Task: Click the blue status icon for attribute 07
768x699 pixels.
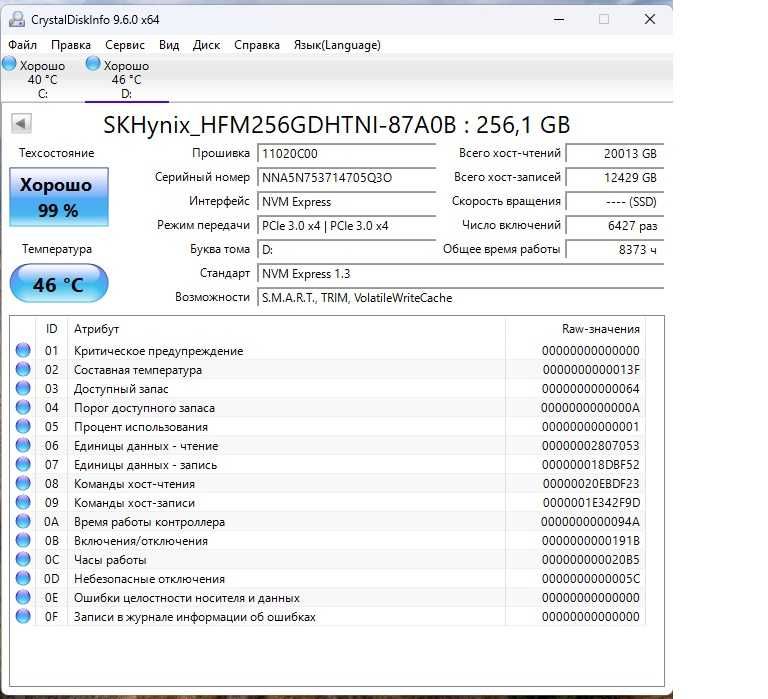Action: pyautogui.click(x=23, y=464)
